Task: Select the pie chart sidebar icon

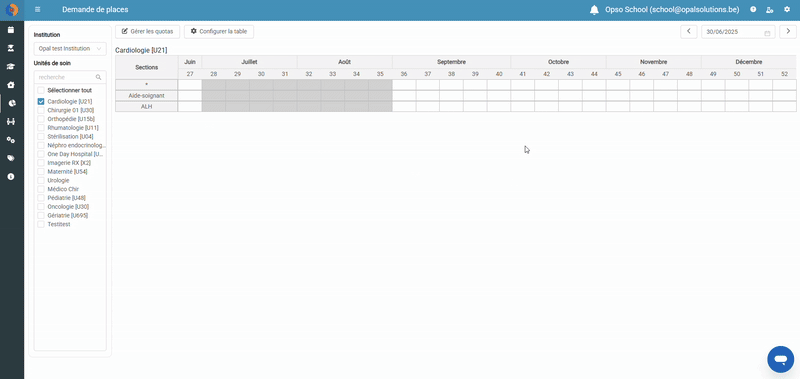Action: tap(12, 103)
